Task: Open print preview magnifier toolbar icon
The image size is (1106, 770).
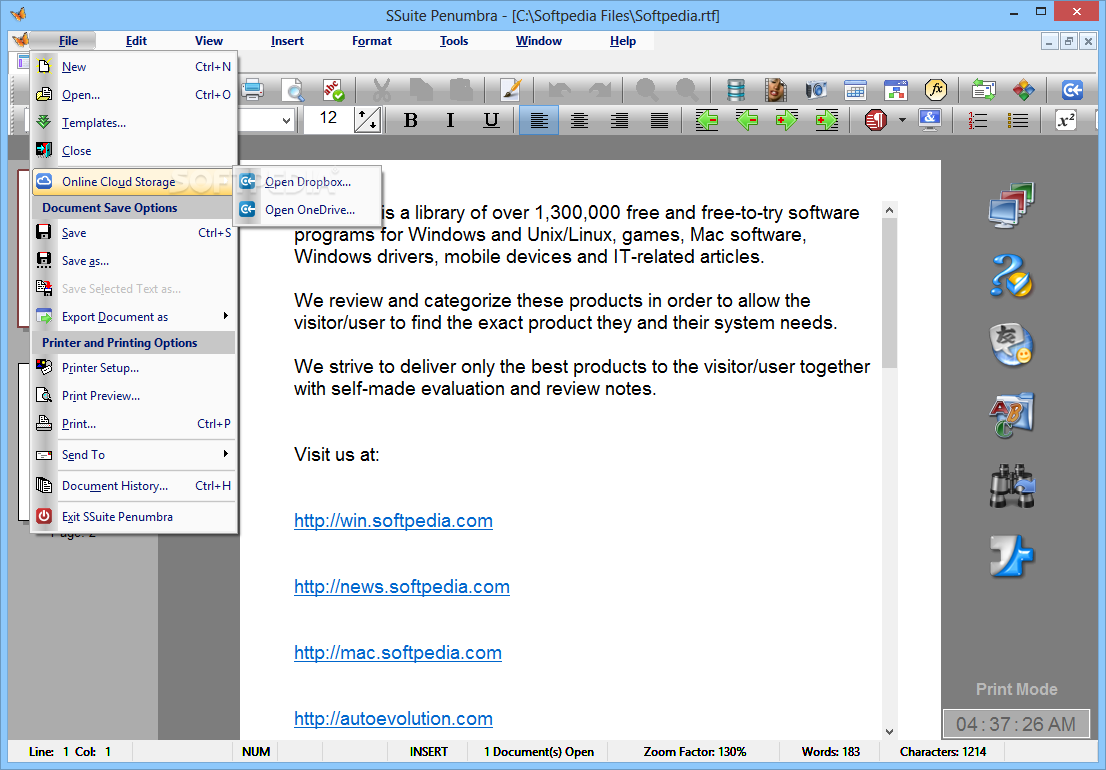Action: pos(292,90)
